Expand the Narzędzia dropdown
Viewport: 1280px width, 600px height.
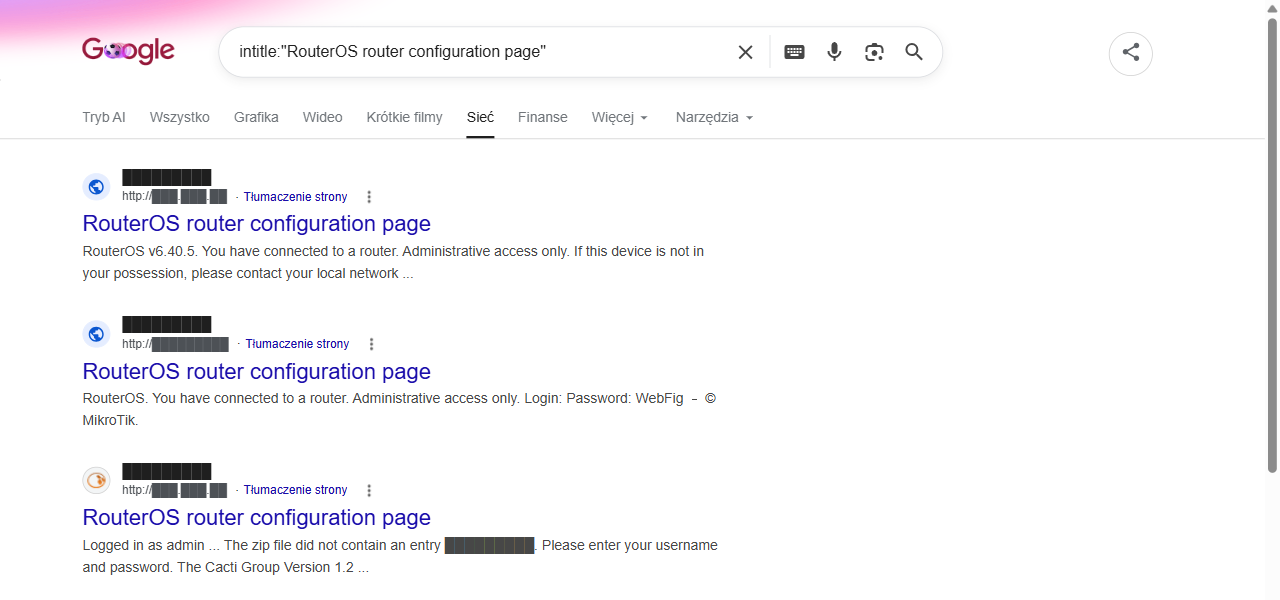tap(714, 117)
